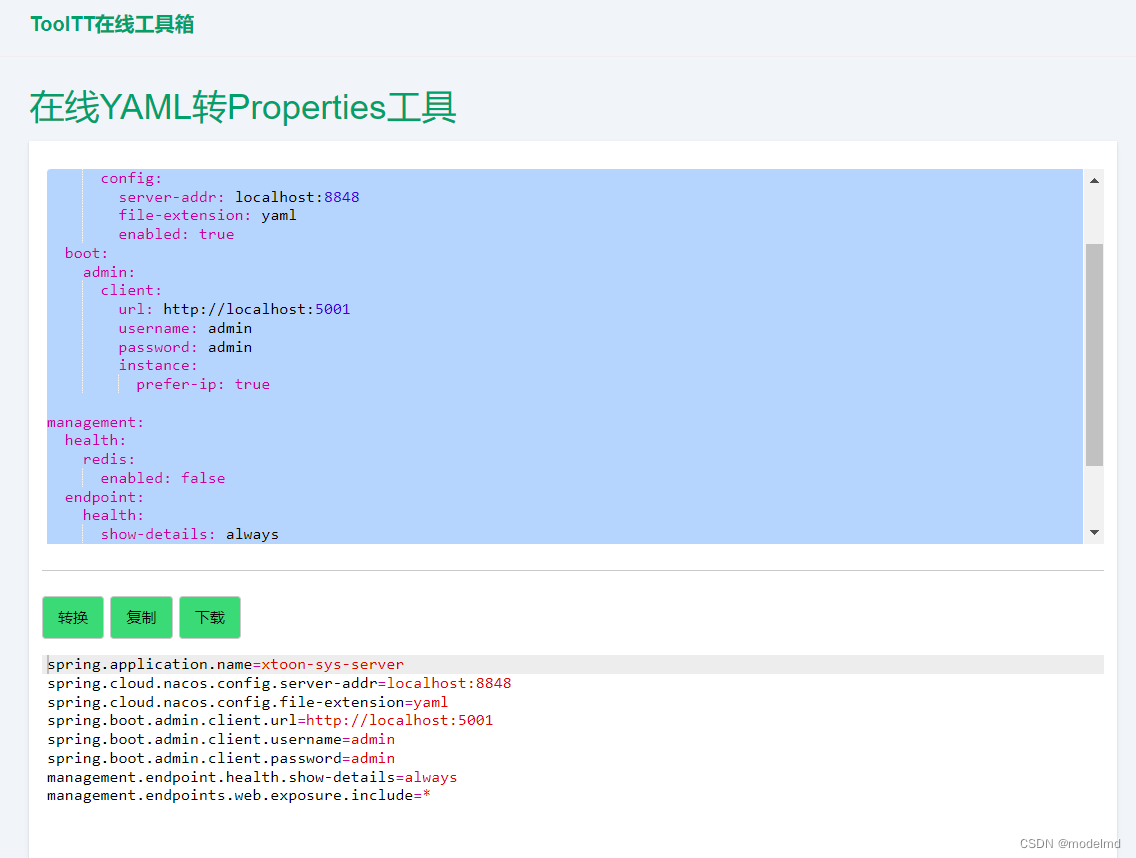
Task: Click the 'boot:' key line
Action: tap(86, 253)
